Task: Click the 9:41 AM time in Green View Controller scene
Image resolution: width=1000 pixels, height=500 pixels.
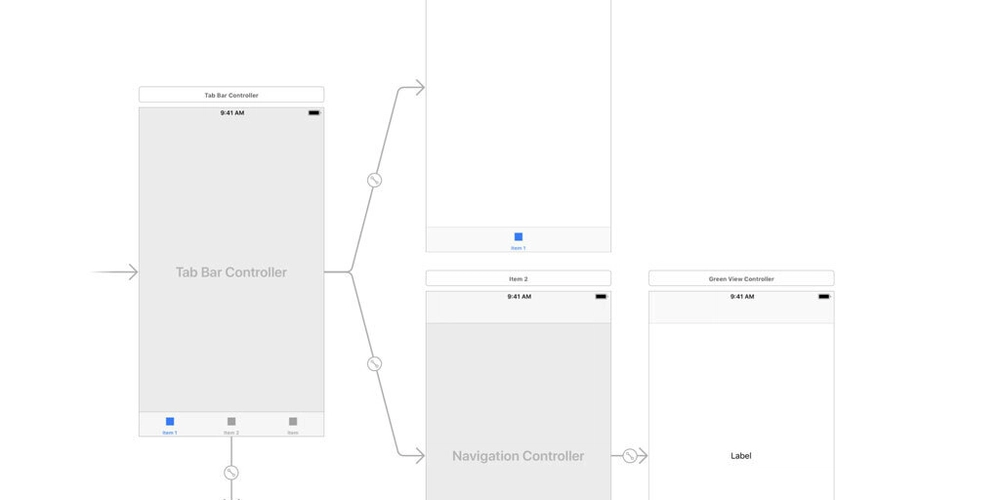Action: (x=742, y=297)
